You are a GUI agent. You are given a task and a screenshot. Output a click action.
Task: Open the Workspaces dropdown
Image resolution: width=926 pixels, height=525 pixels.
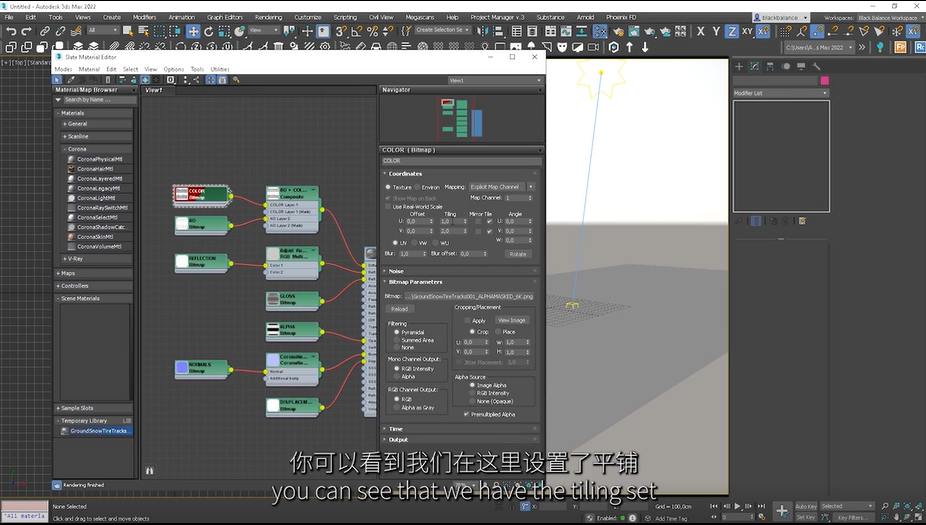point(889,18)
